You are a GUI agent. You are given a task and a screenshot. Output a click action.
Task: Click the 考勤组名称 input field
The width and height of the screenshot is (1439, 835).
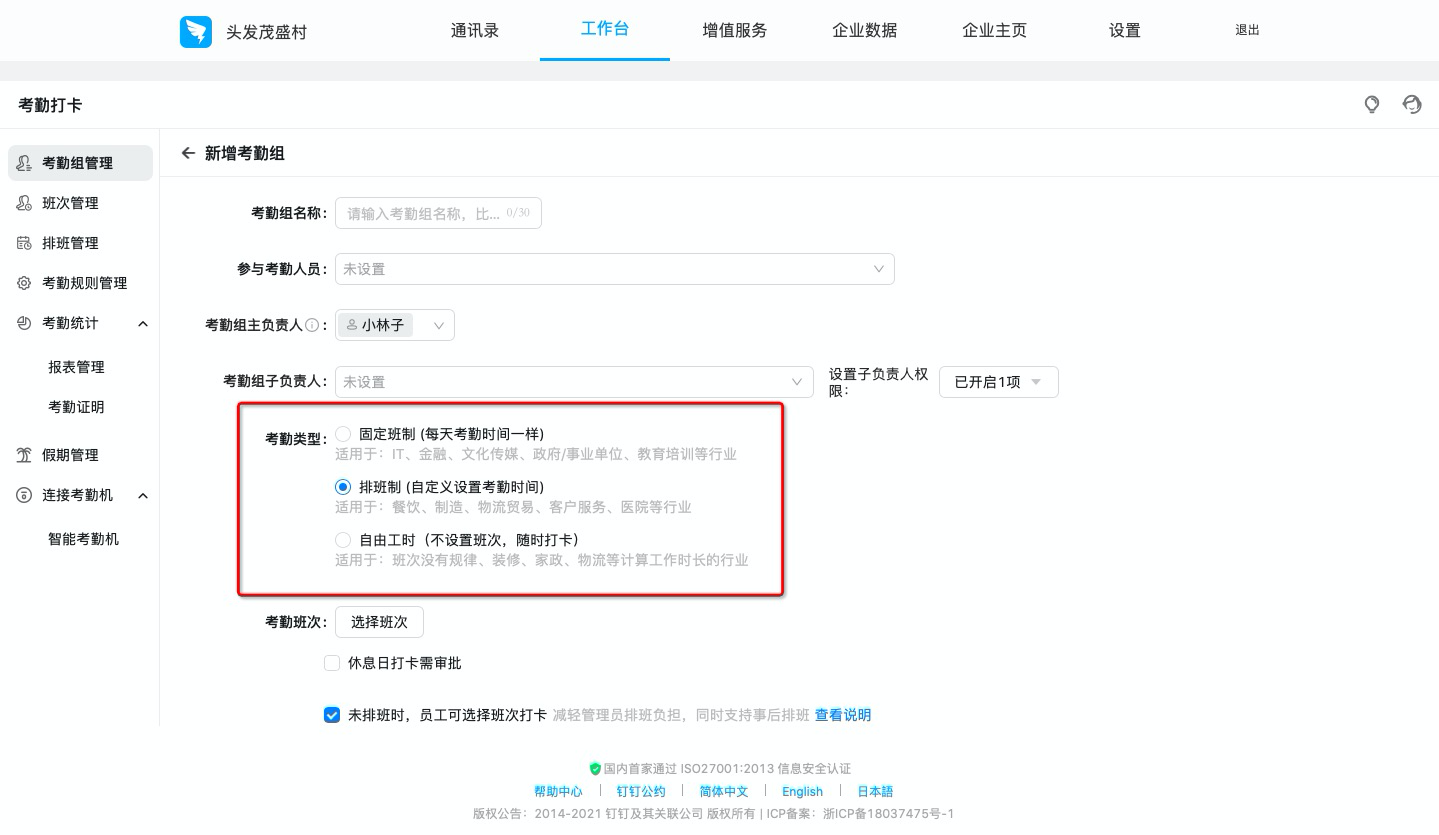click(x=438, y=213)
